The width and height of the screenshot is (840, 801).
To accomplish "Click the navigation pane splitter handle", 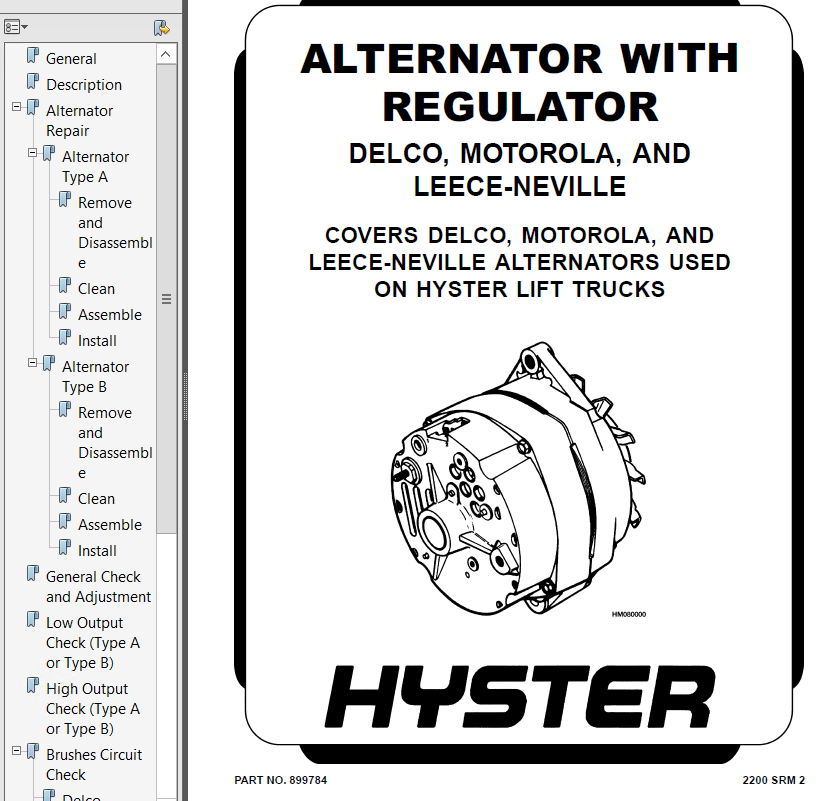I will pos(185,396).
